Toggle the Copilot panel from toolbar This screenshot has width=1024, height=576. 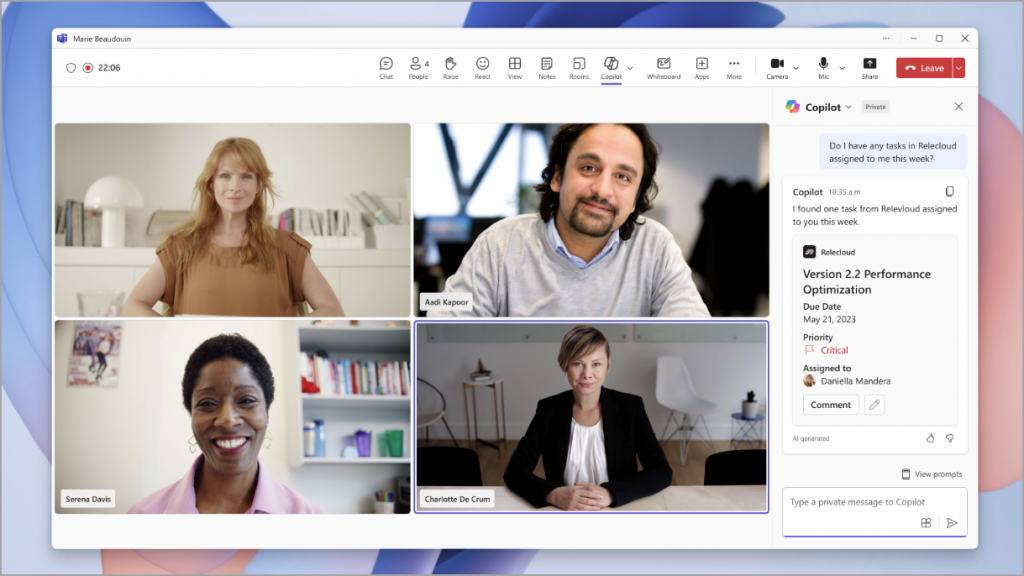[x=611, y=68]
